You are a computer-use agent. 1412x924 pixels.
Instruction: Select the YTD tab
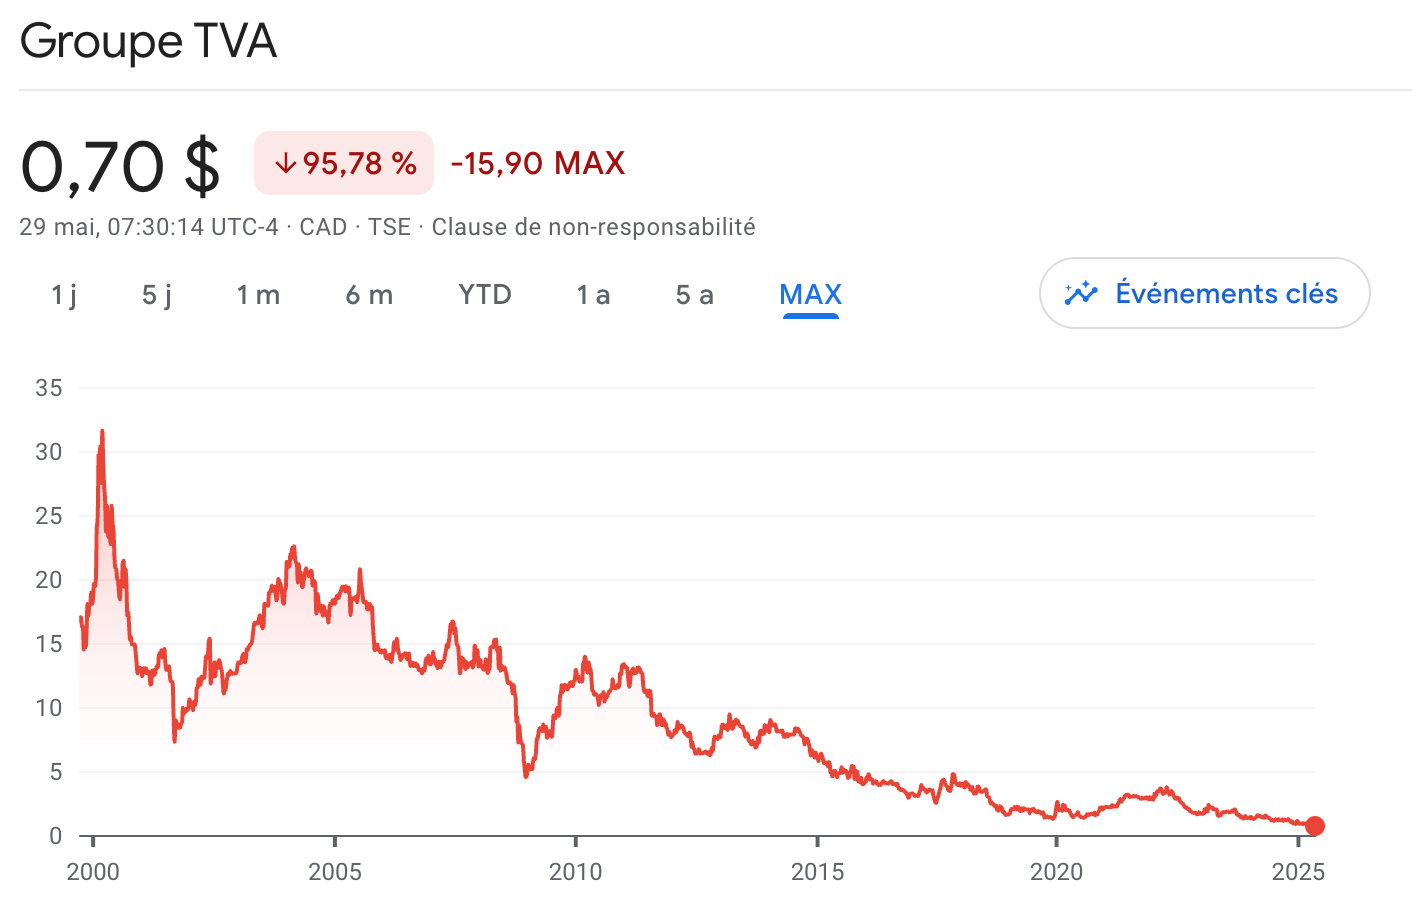(x=485, y=294)
